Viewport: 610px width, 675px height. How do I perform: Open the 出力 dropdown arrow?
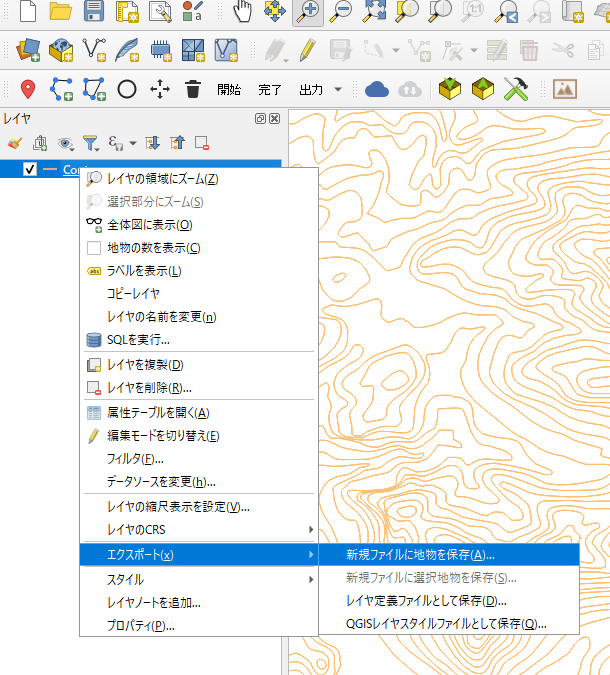(x=339, y=89)
